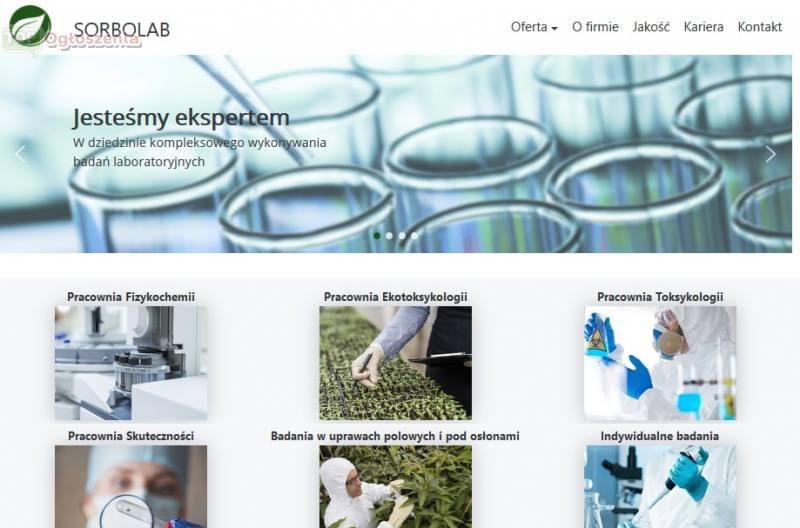
Task: Click the Jesteśmy ekspertem banner headline
Action: (x=181, y=118)
